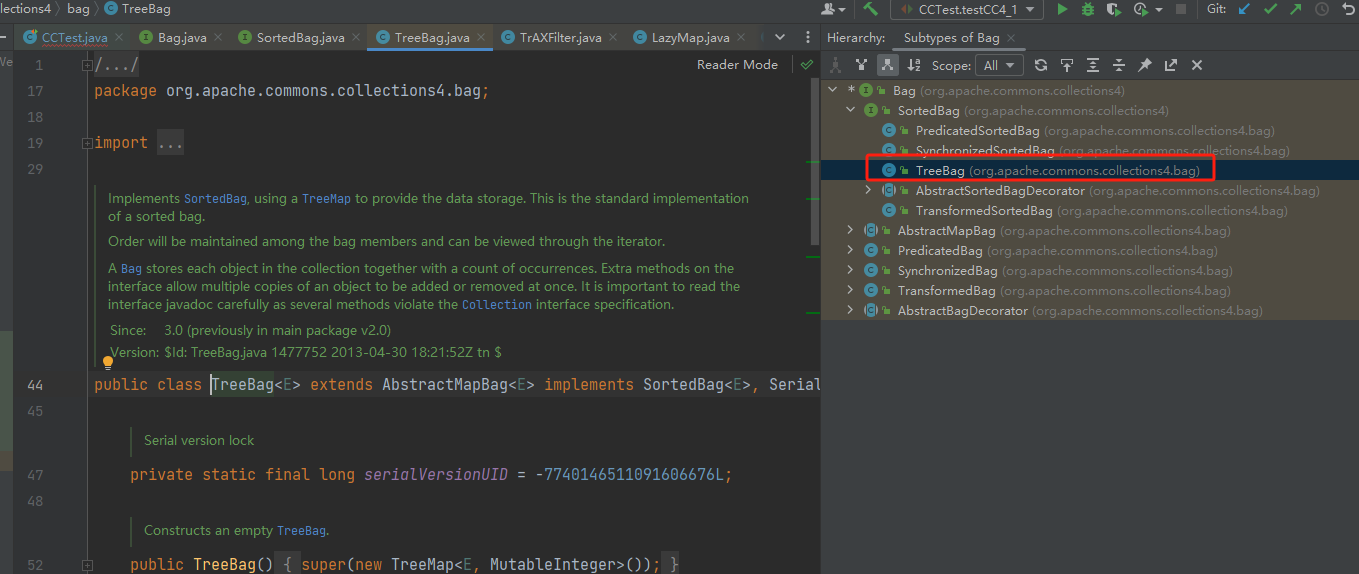Open the Scope All dropdown

1000,65
